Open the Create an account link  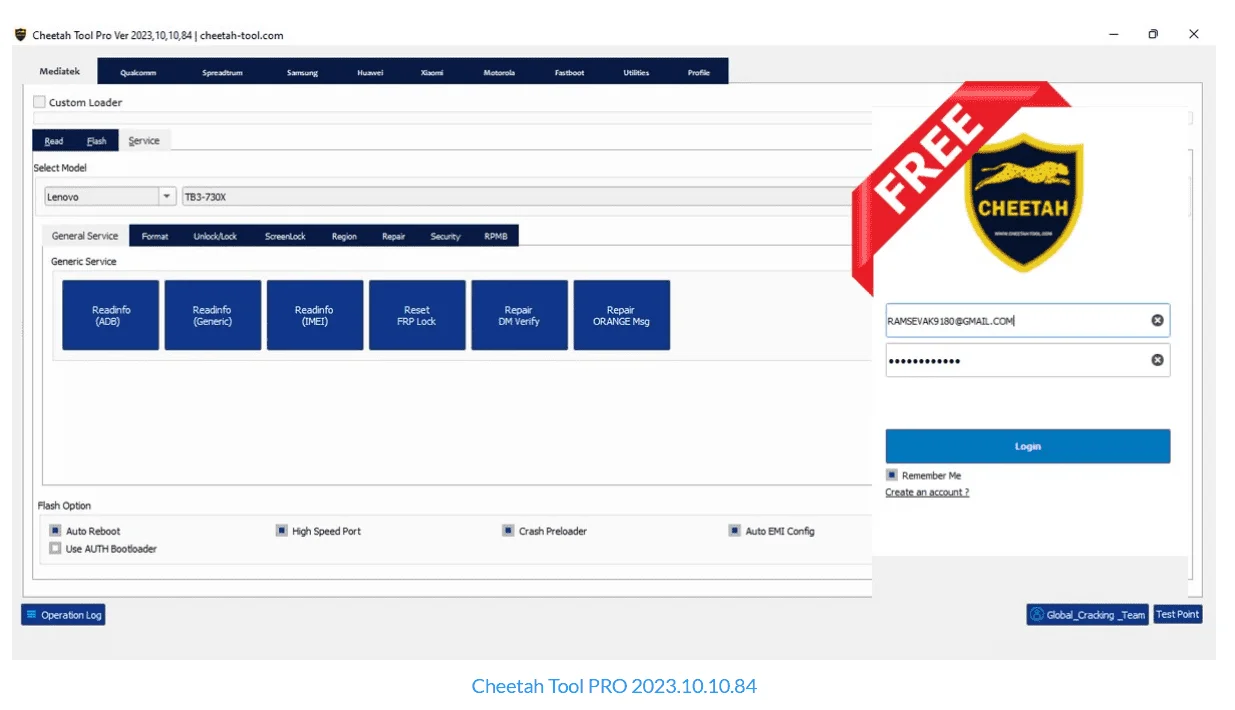pyautogui.click(x=927, y=492)
